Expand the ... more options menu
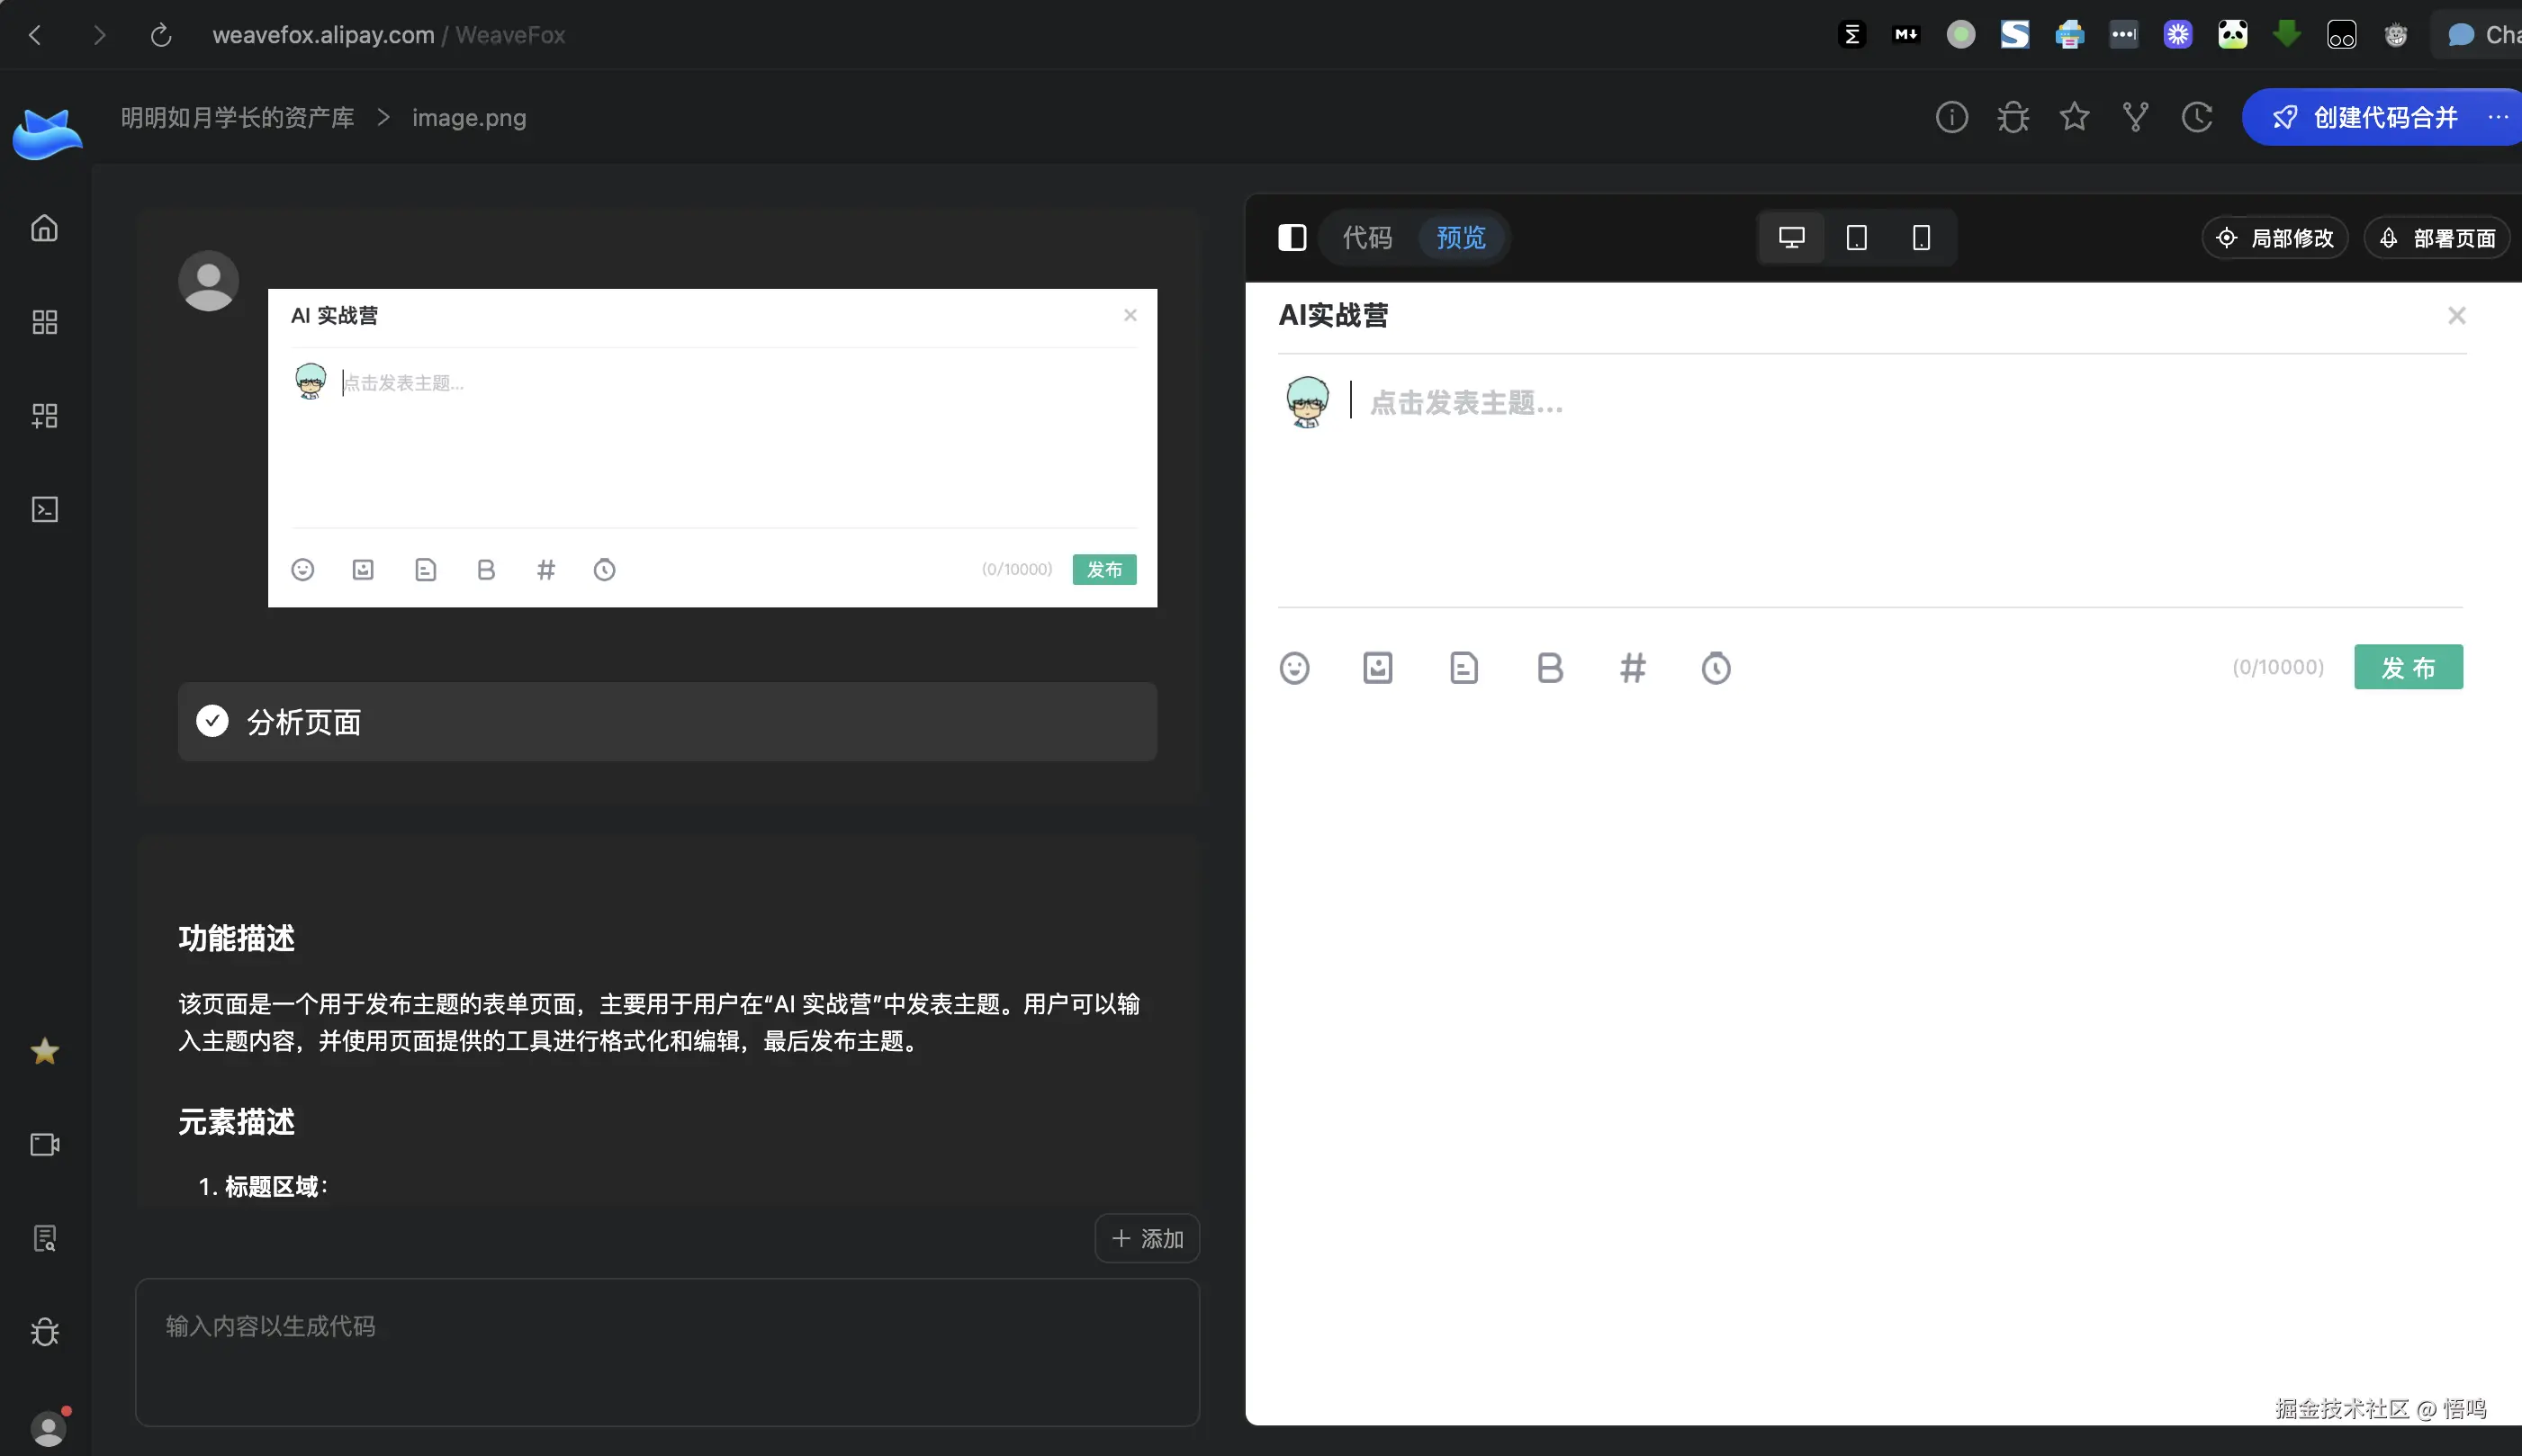2522x1456 pixels. click(2498, 117)
